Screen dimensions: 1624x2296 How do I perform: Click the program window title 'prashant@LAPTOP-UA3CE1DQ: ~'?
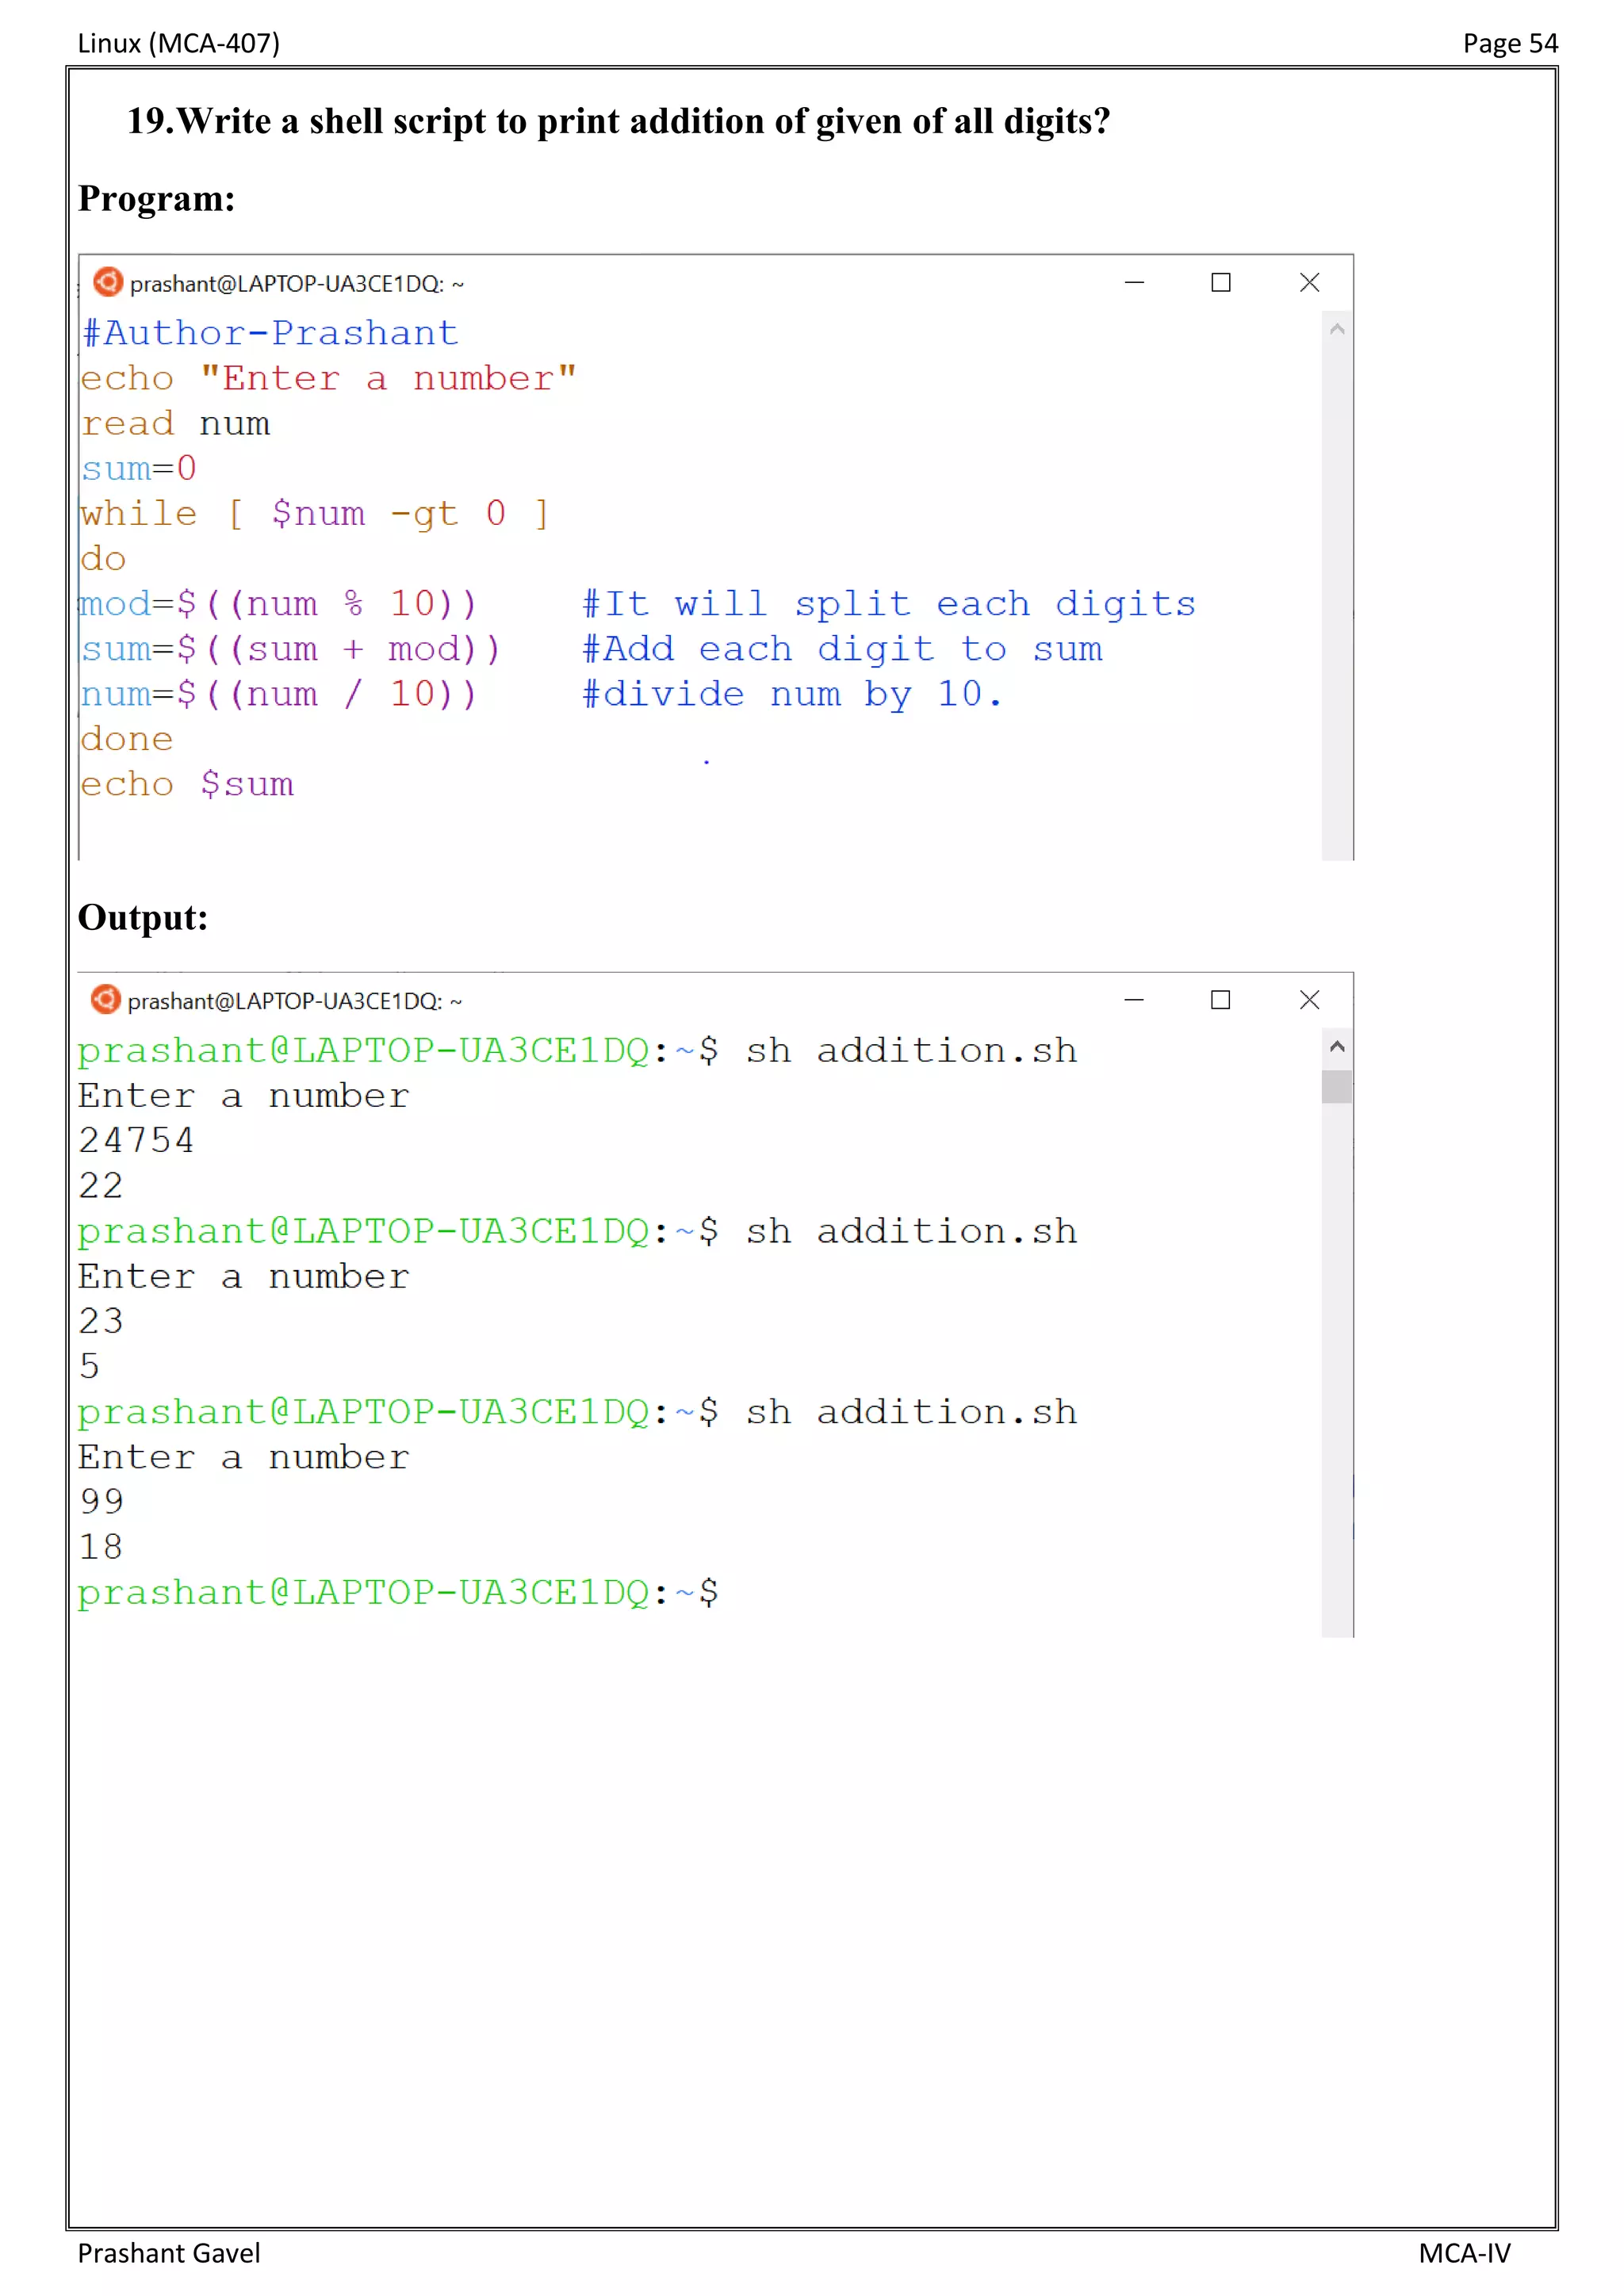(297, 284)
